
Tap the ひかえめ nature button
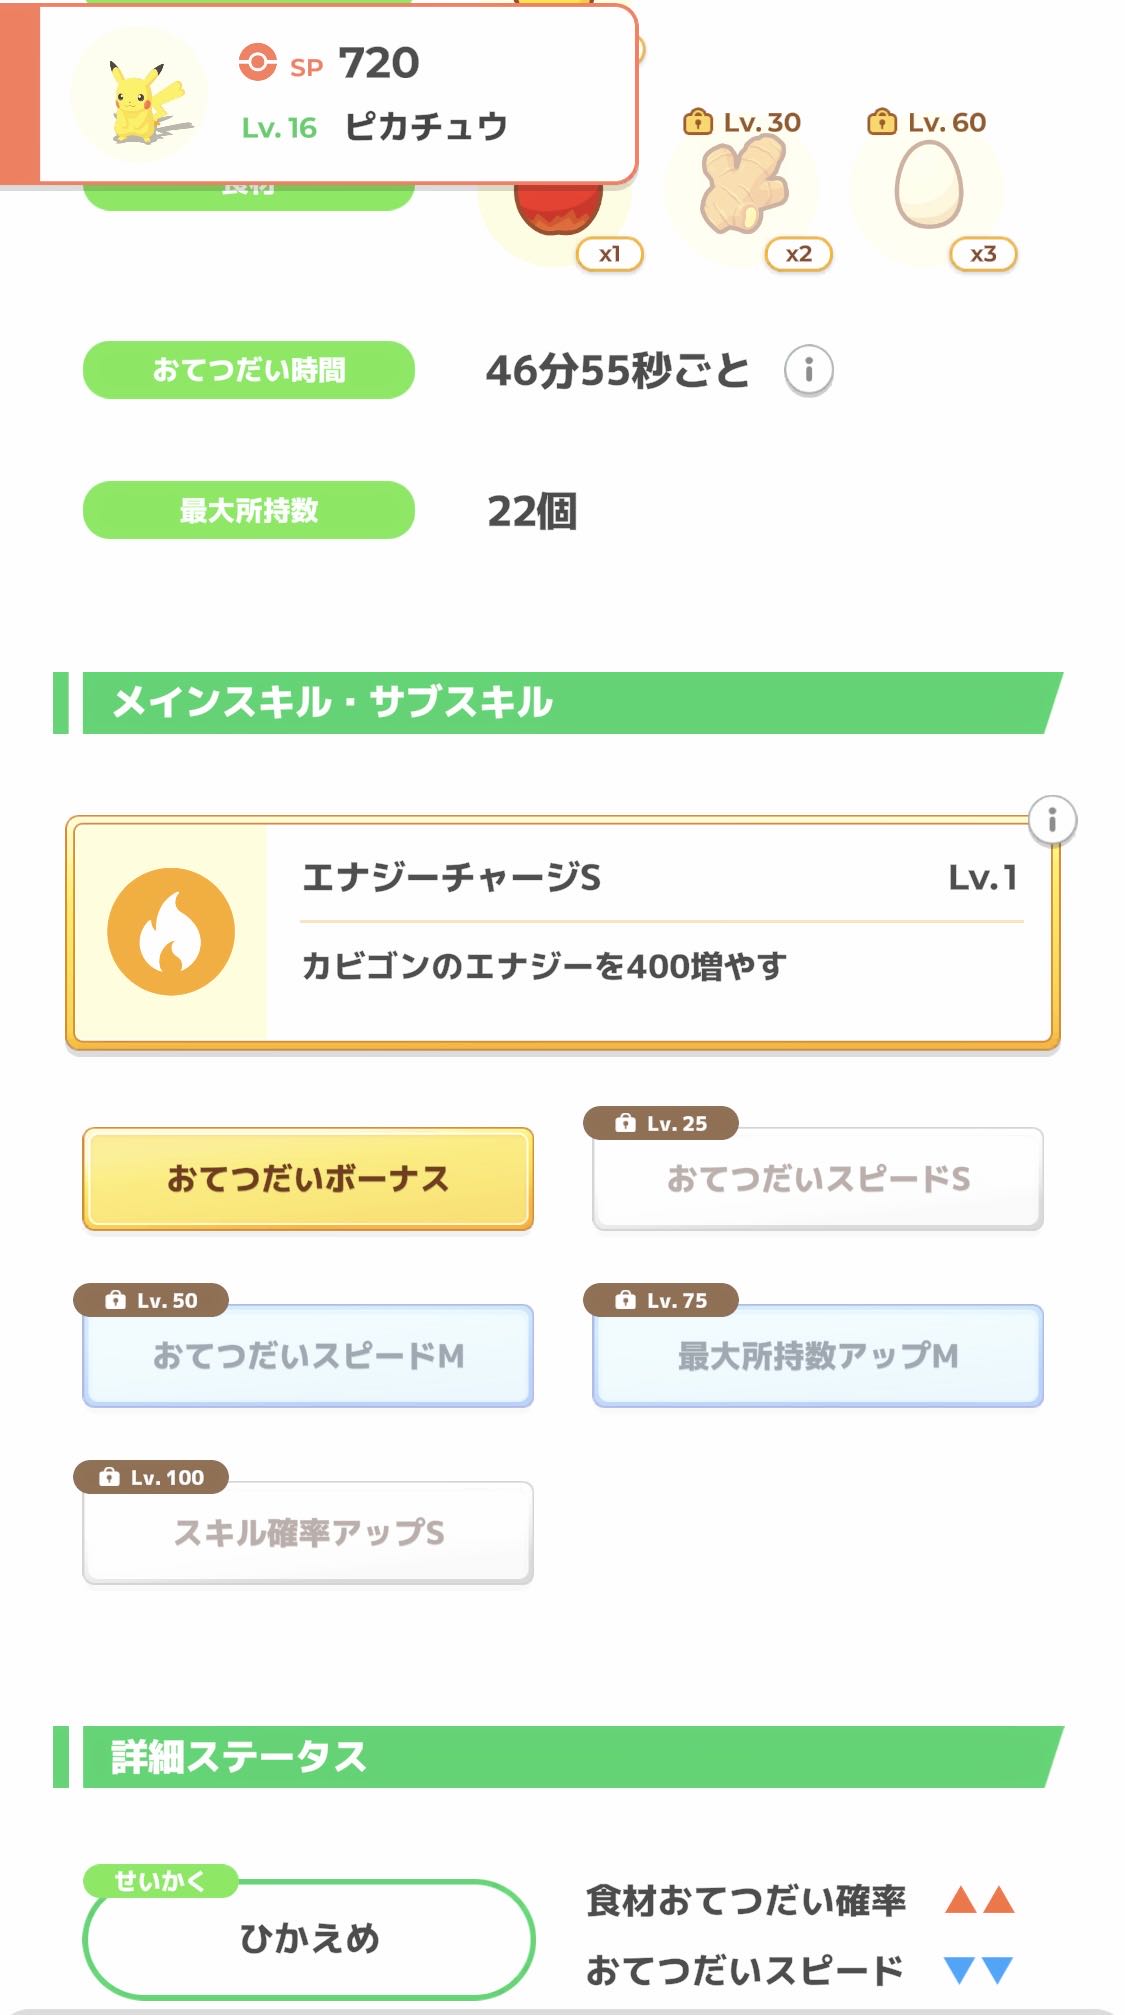click(308, 1939)
